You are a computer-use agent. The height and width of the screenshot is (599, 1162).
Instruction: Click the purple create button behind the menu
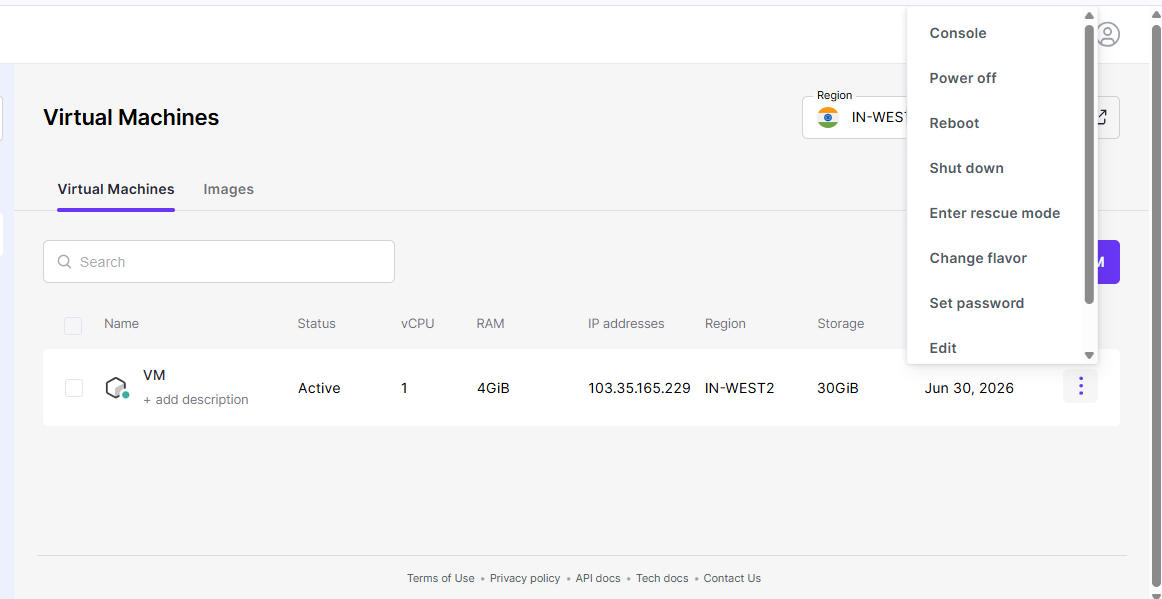[x=1109, y=262]
